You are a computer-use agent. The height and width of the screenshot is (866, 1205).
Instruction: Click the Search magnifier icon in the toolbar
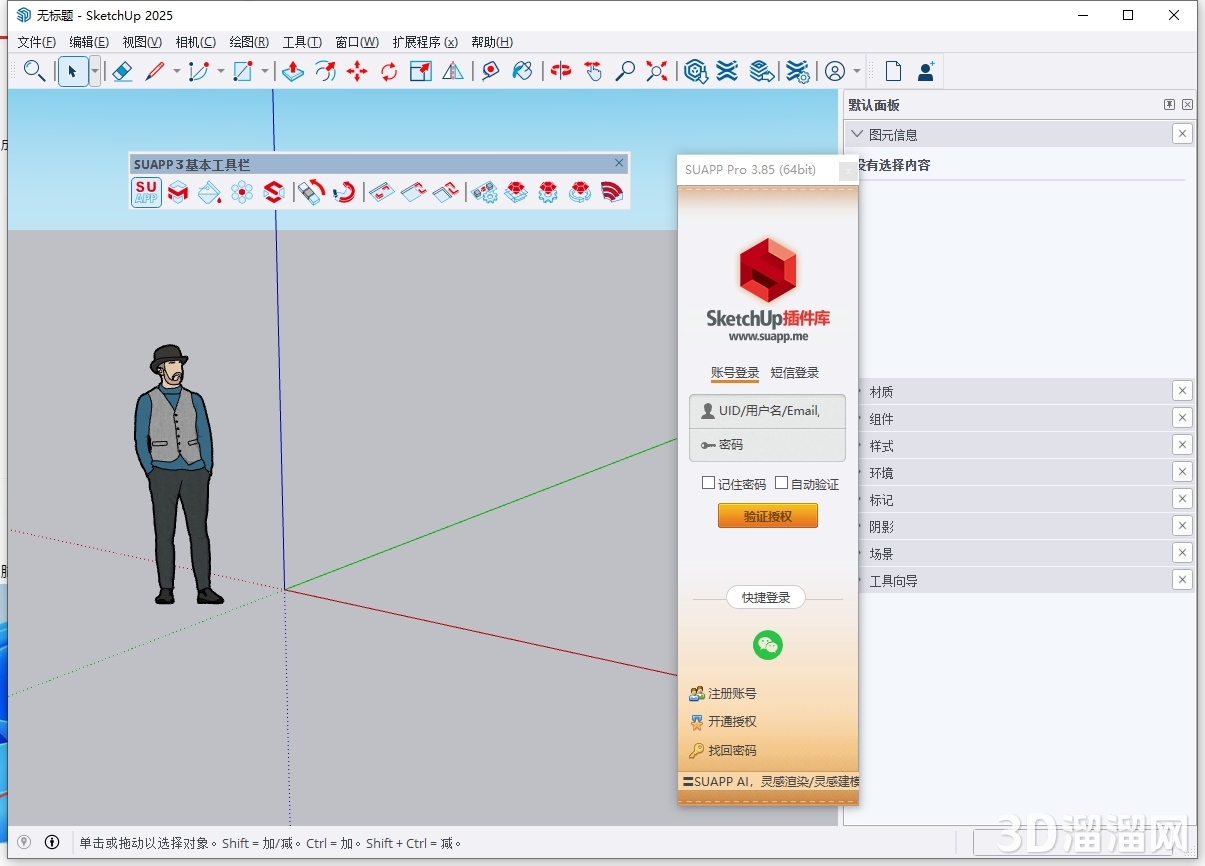pos(34,71)
